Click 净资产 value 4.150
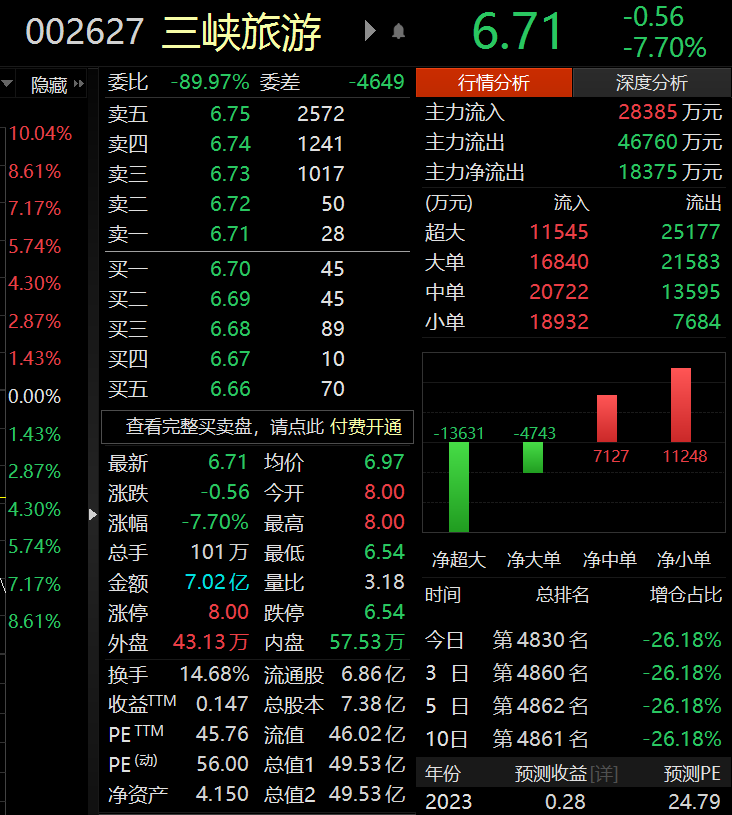Screen dimensions: 732x815 [x=222, y=794]
